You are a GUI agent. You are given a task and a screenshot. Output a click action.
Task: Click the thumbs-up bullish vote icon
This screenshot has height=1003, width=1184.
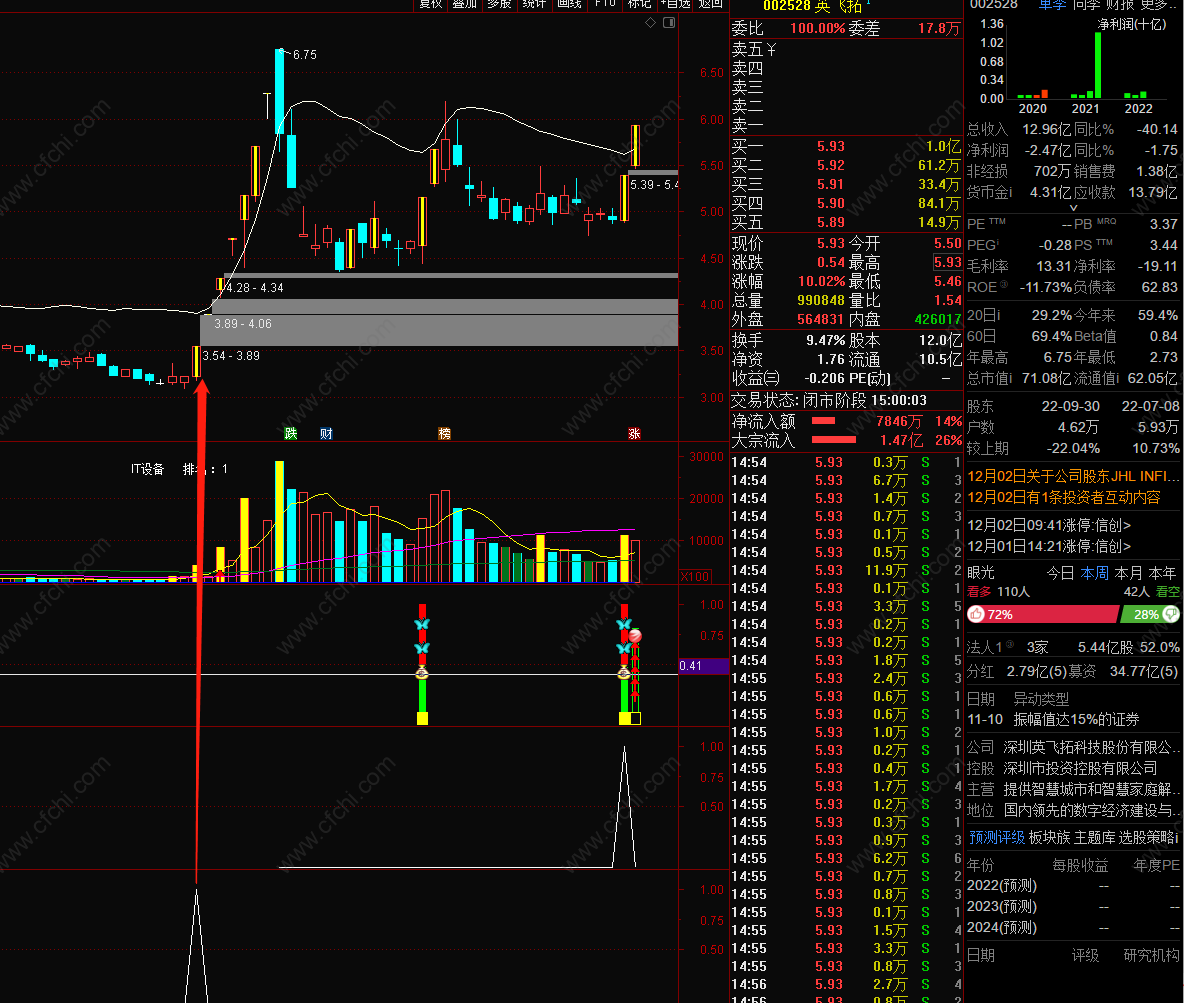click(976, 614)
